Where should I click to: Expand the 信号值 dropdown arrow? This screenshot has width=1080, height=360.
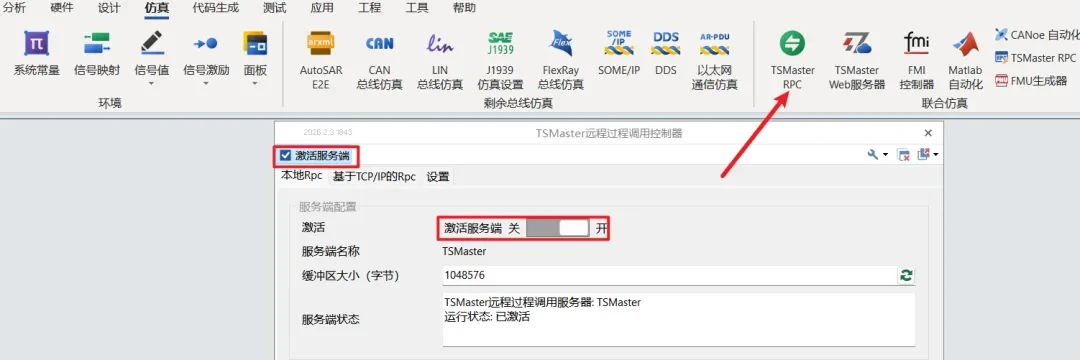click(x=152, y=84)
